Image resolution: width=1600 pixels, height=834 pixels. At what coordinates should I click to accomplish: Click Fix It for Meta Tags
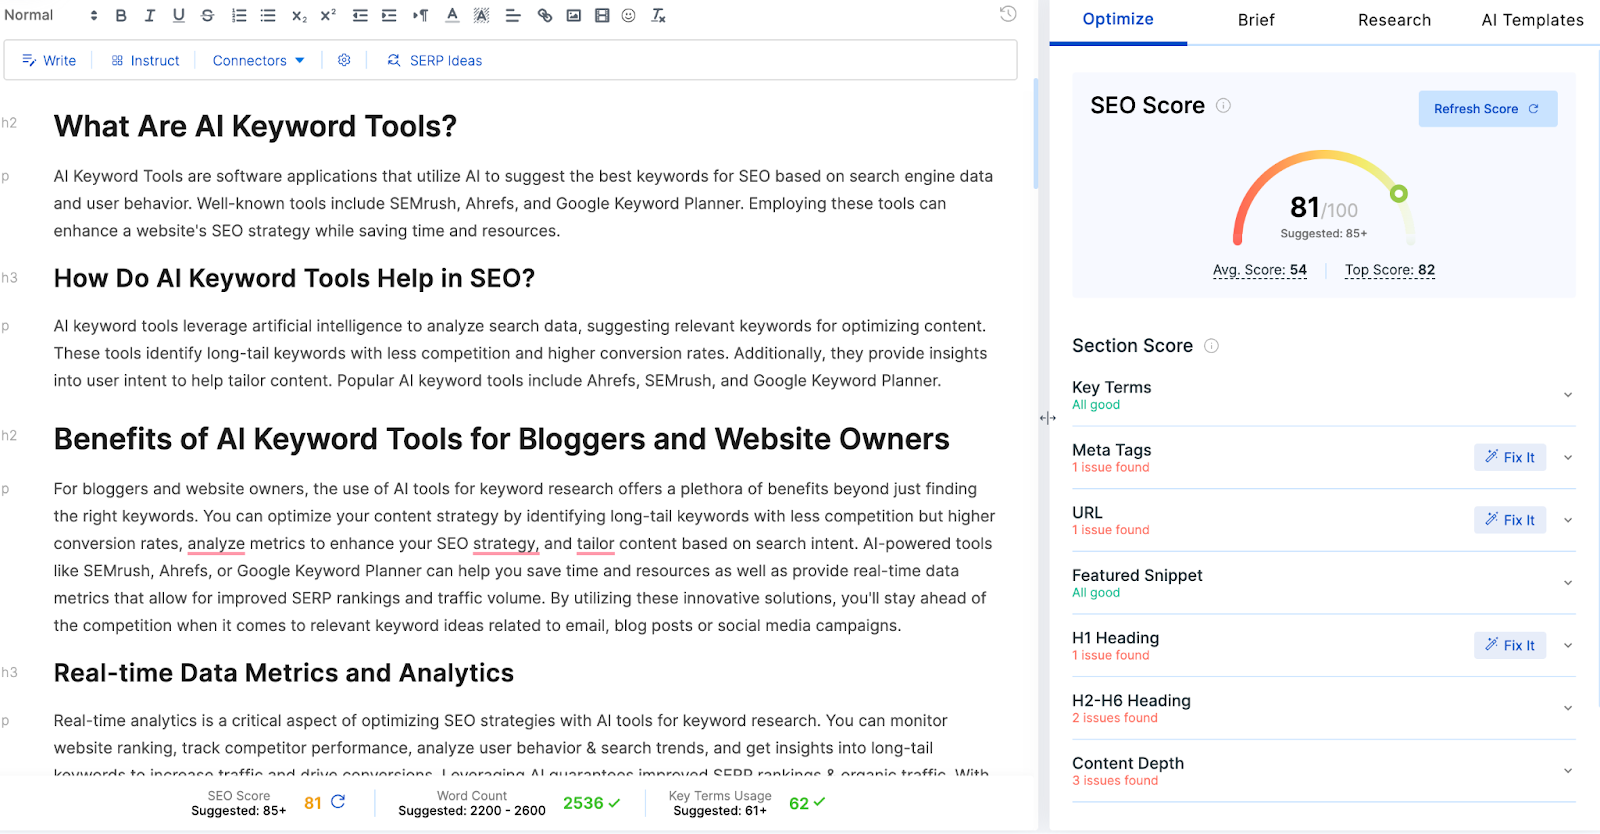1510,457
